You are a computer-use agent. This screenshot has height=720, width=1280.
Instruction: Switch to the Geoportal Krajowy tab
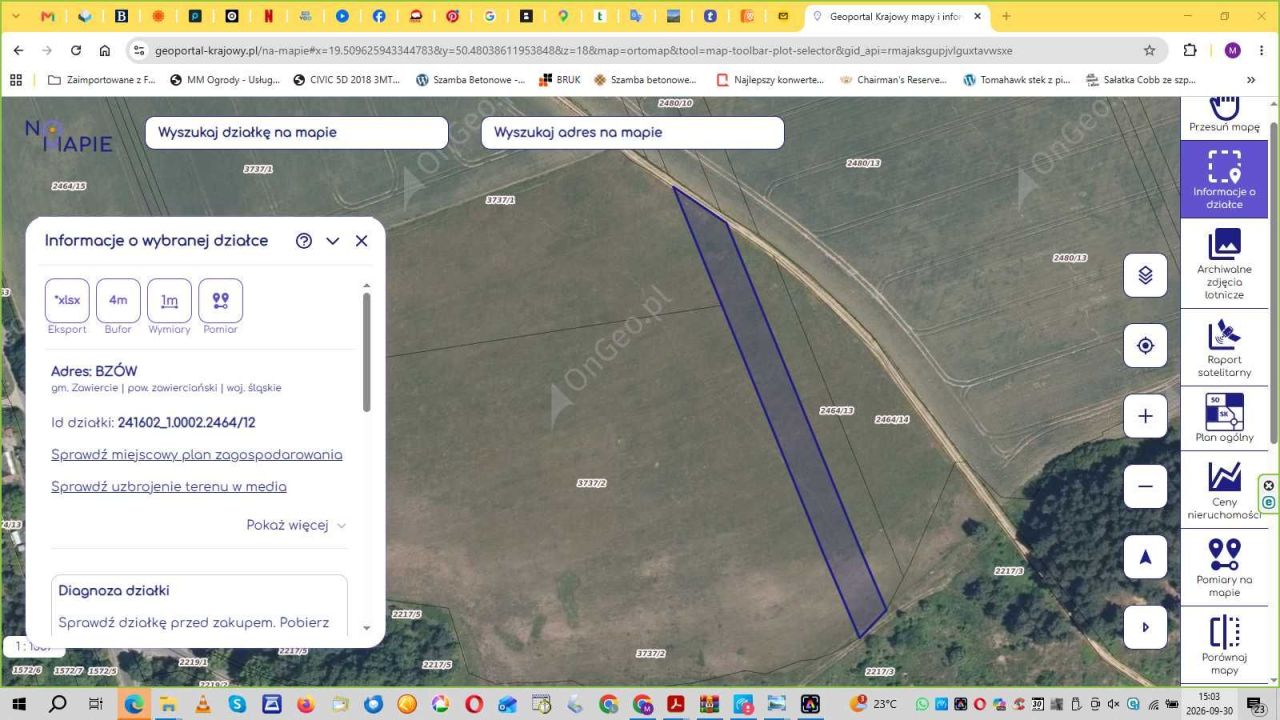pyautogui.click(x=897, y=16)
